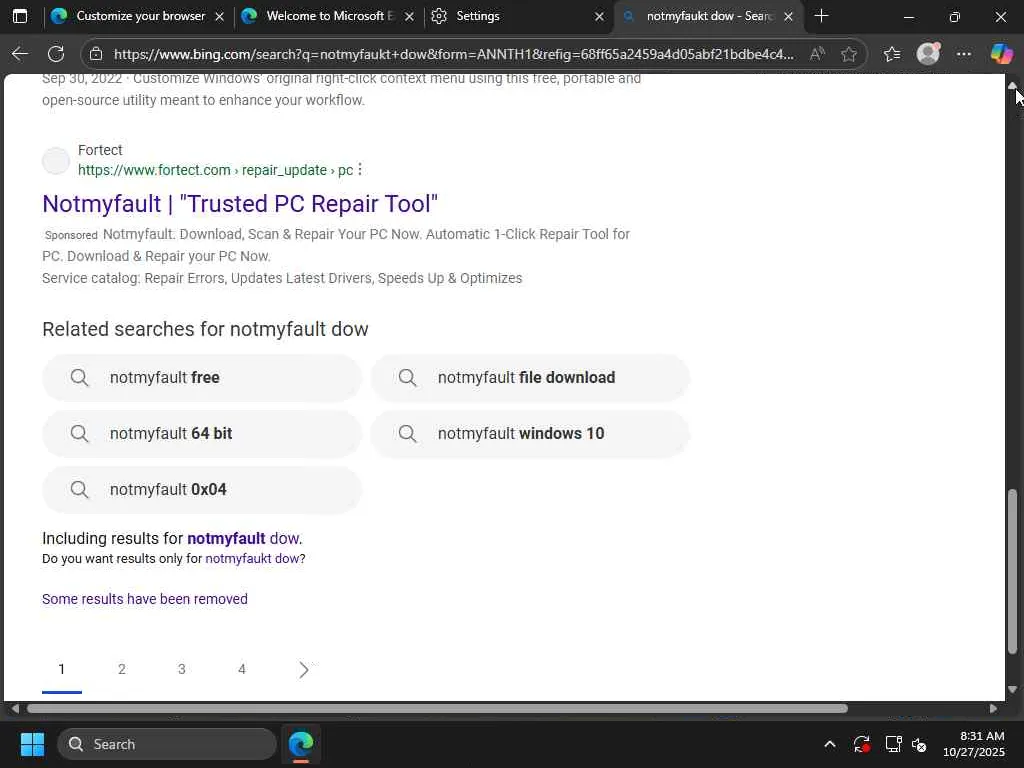Click the horizontal scrollbar thumb
The image size is (1024, 768).
438,709
